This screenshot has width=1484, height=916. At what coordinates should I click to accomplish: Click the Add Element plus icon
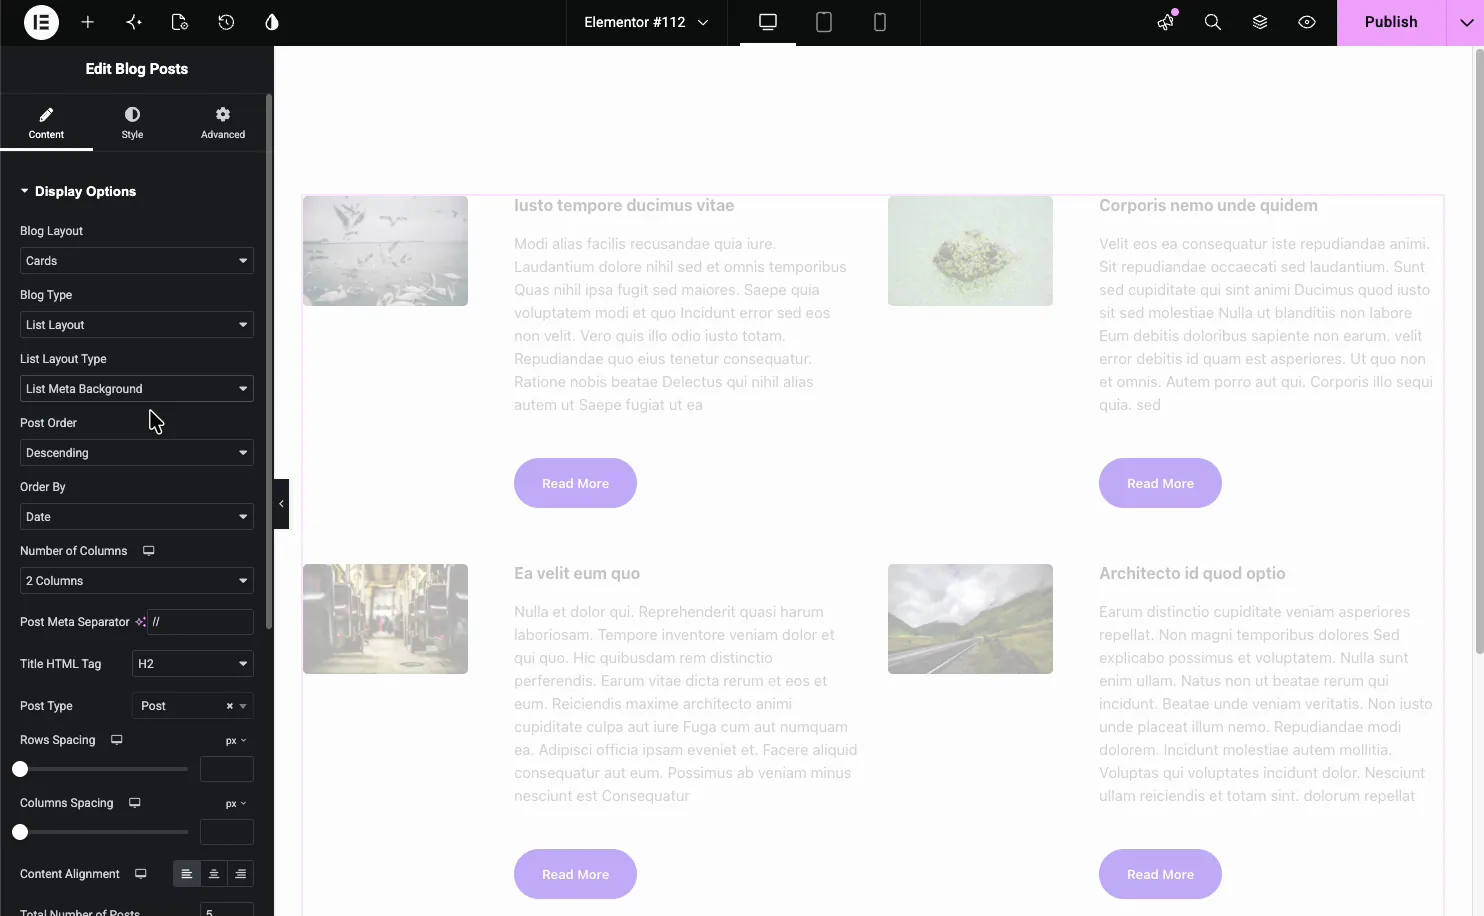click(x=88, y=22)
